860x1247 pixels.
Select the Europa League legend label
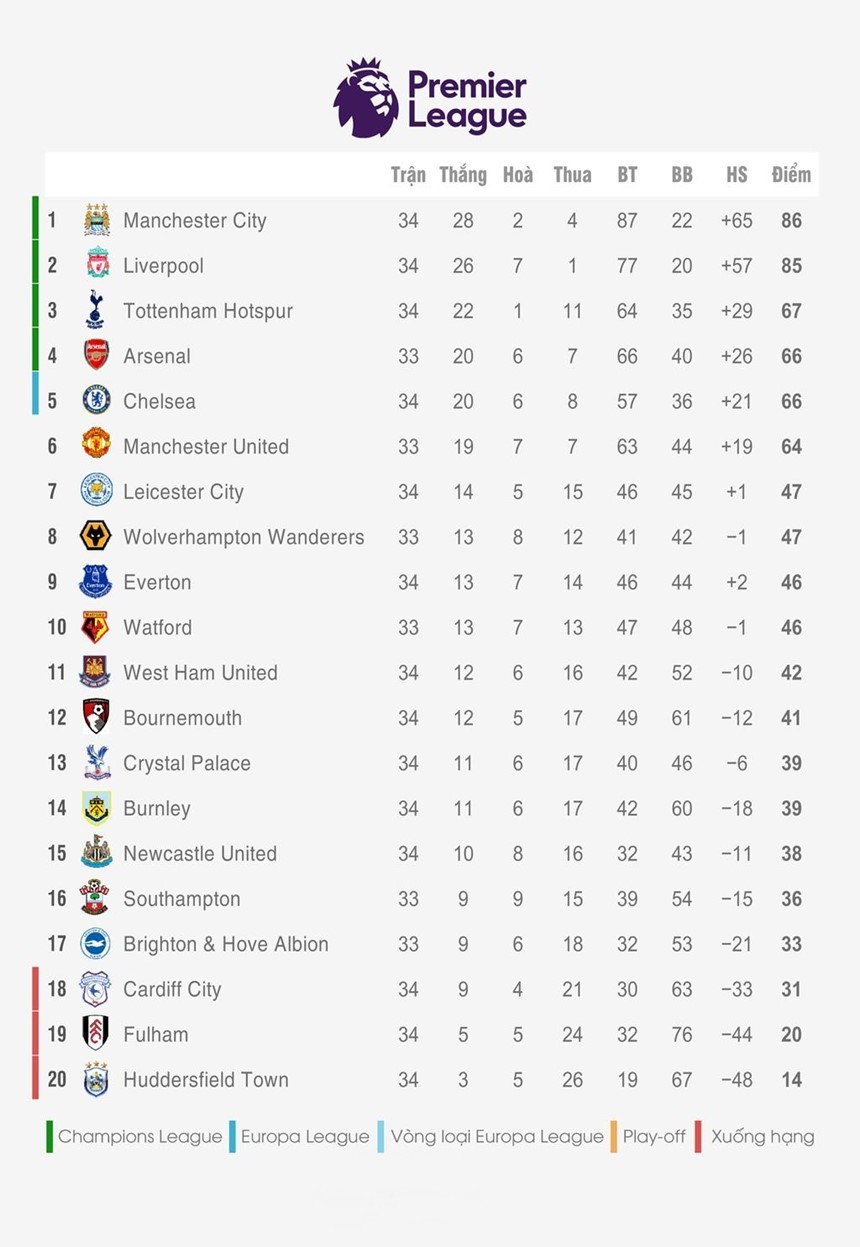[305, 1137]
